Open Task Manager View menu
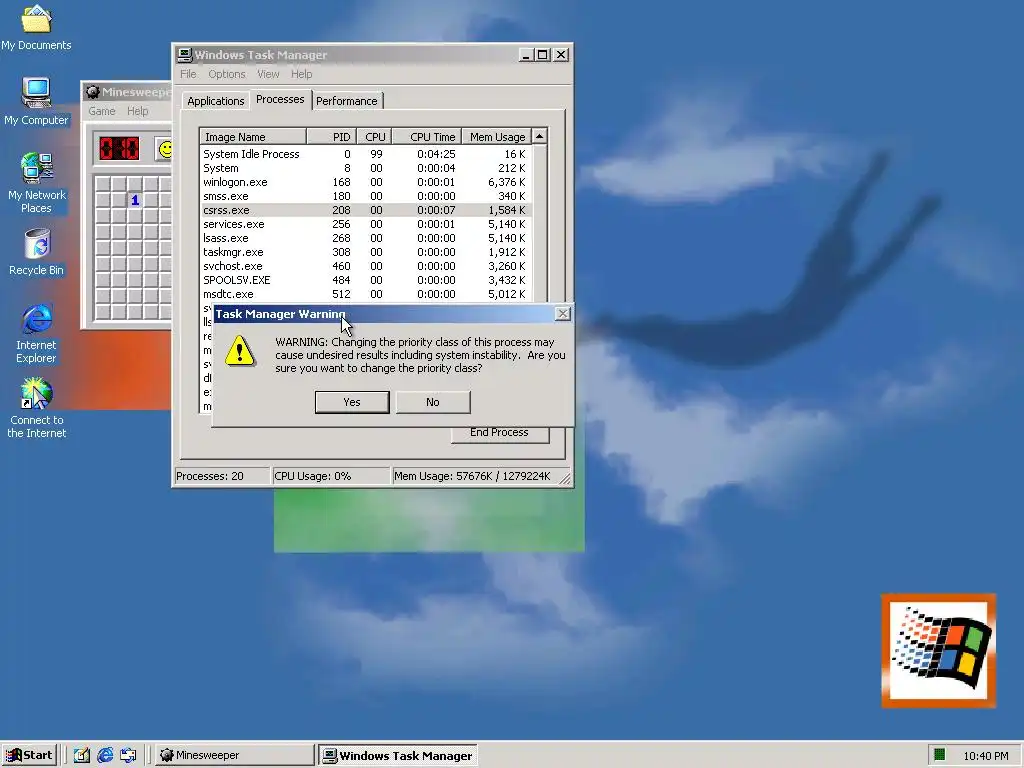Image resolution: width=1024 pixels, height=768 pixels. [268, 74]
